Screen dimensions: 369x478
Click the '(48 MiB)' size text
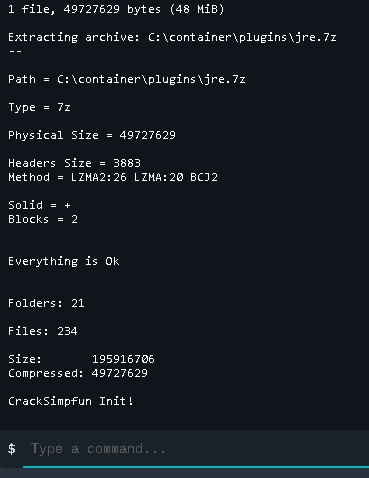point(197,9)
